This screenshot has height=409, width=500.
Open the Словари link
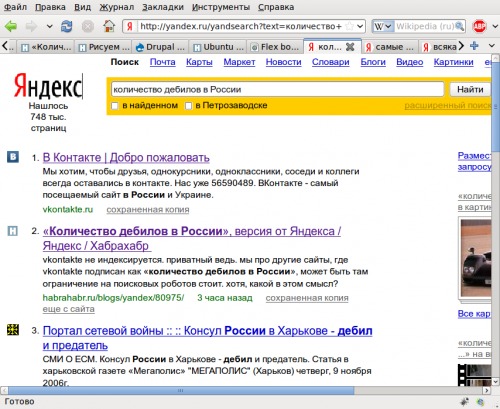[331, 62]
